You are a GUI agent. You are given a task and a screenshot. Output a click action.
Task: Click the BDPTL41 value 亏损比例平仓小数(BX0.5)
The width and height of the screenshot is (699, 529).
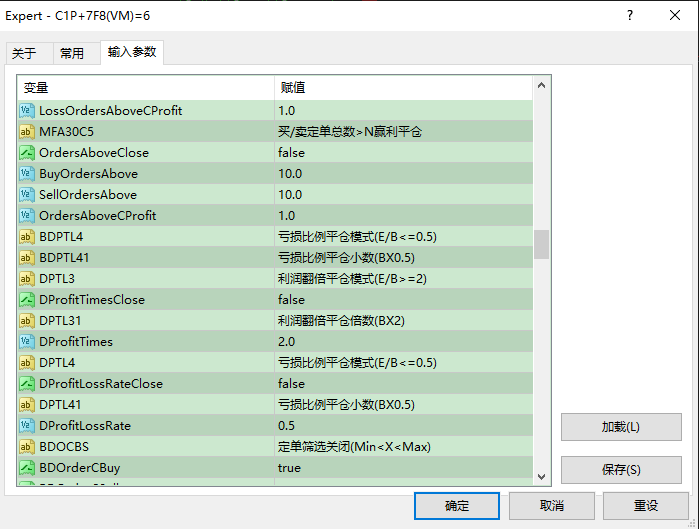(346, 258)
